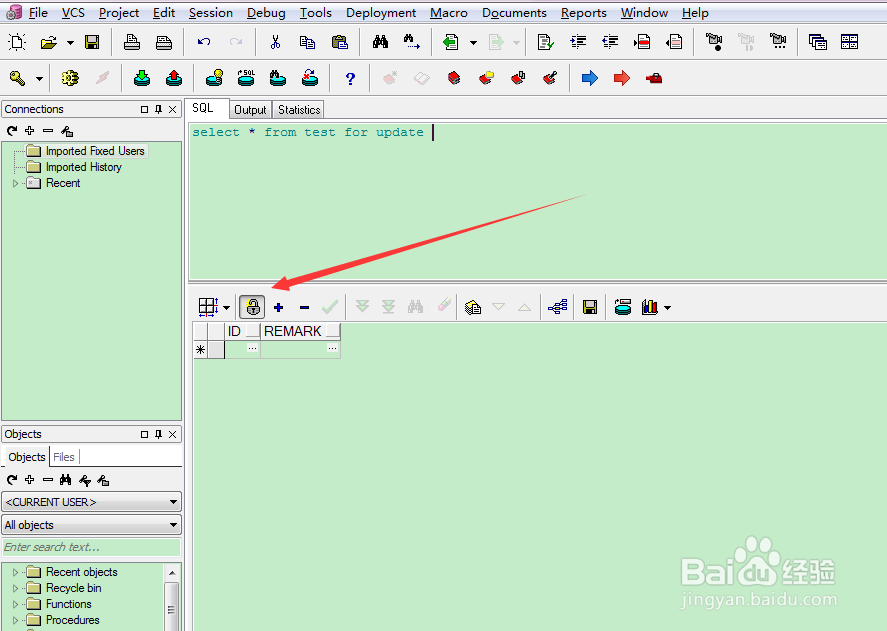Open the Tools menu
This screenshot has width=887, height=631.
tap(316, 12)
